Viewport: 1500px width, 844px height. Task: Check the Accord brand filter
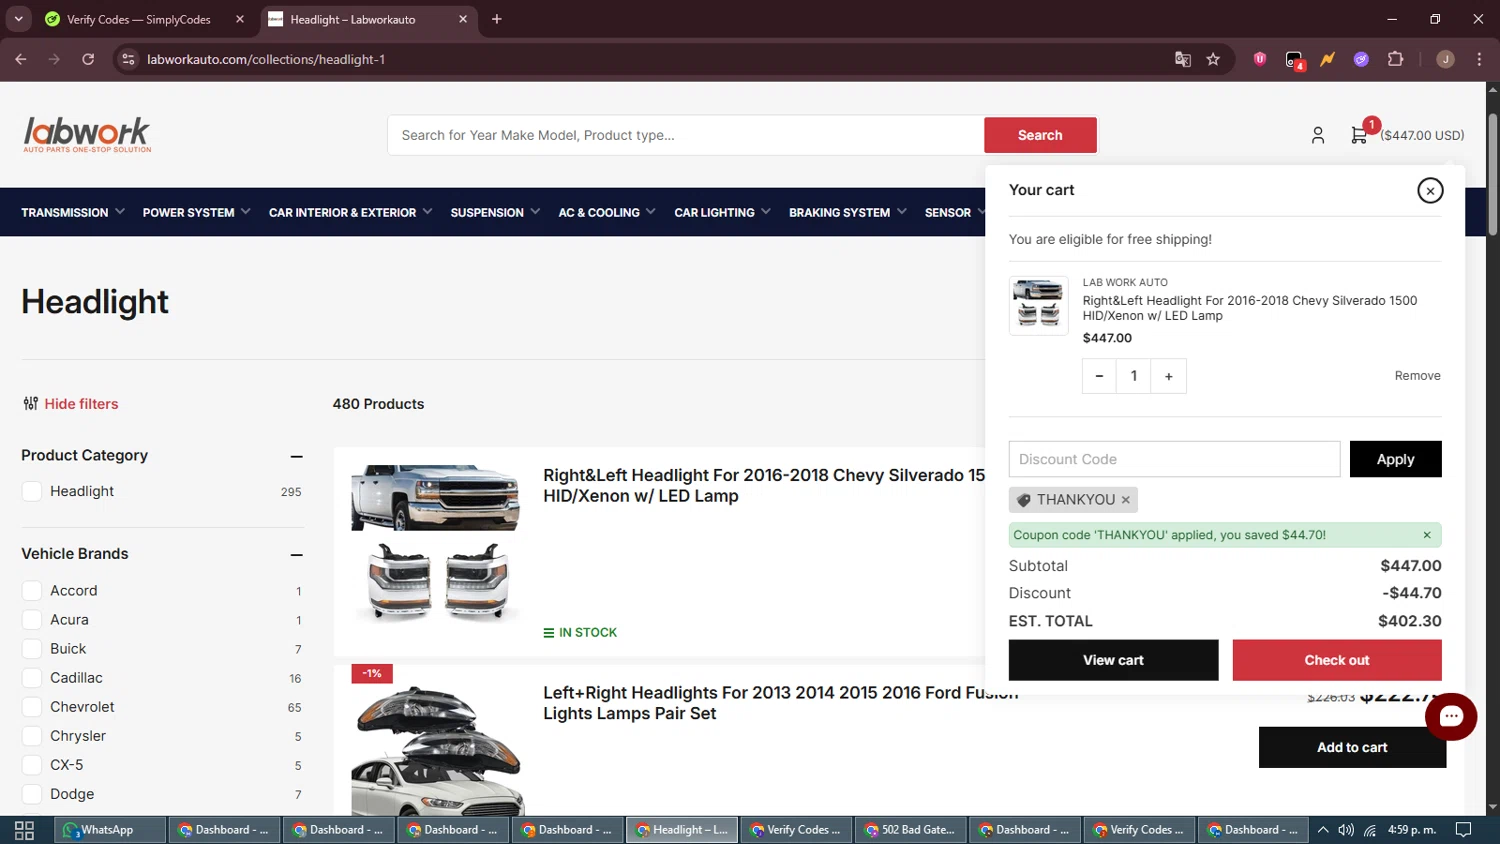click(x=32, y=591)
